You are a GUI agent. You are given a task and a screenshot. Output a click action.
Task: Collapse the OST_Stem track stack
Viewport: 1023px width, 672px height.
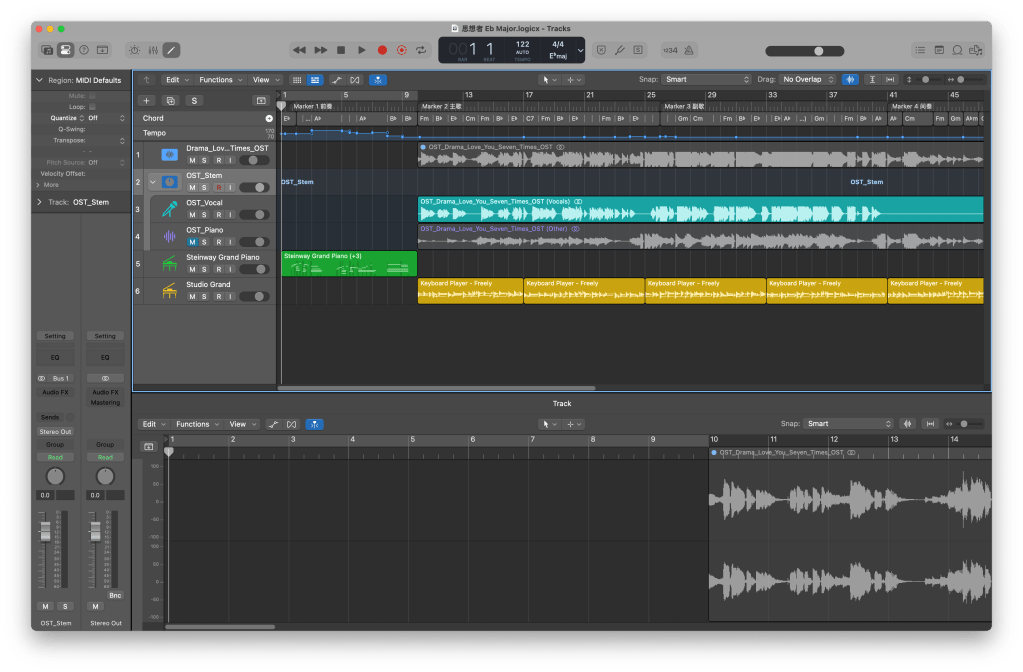(x=153, y=182)
